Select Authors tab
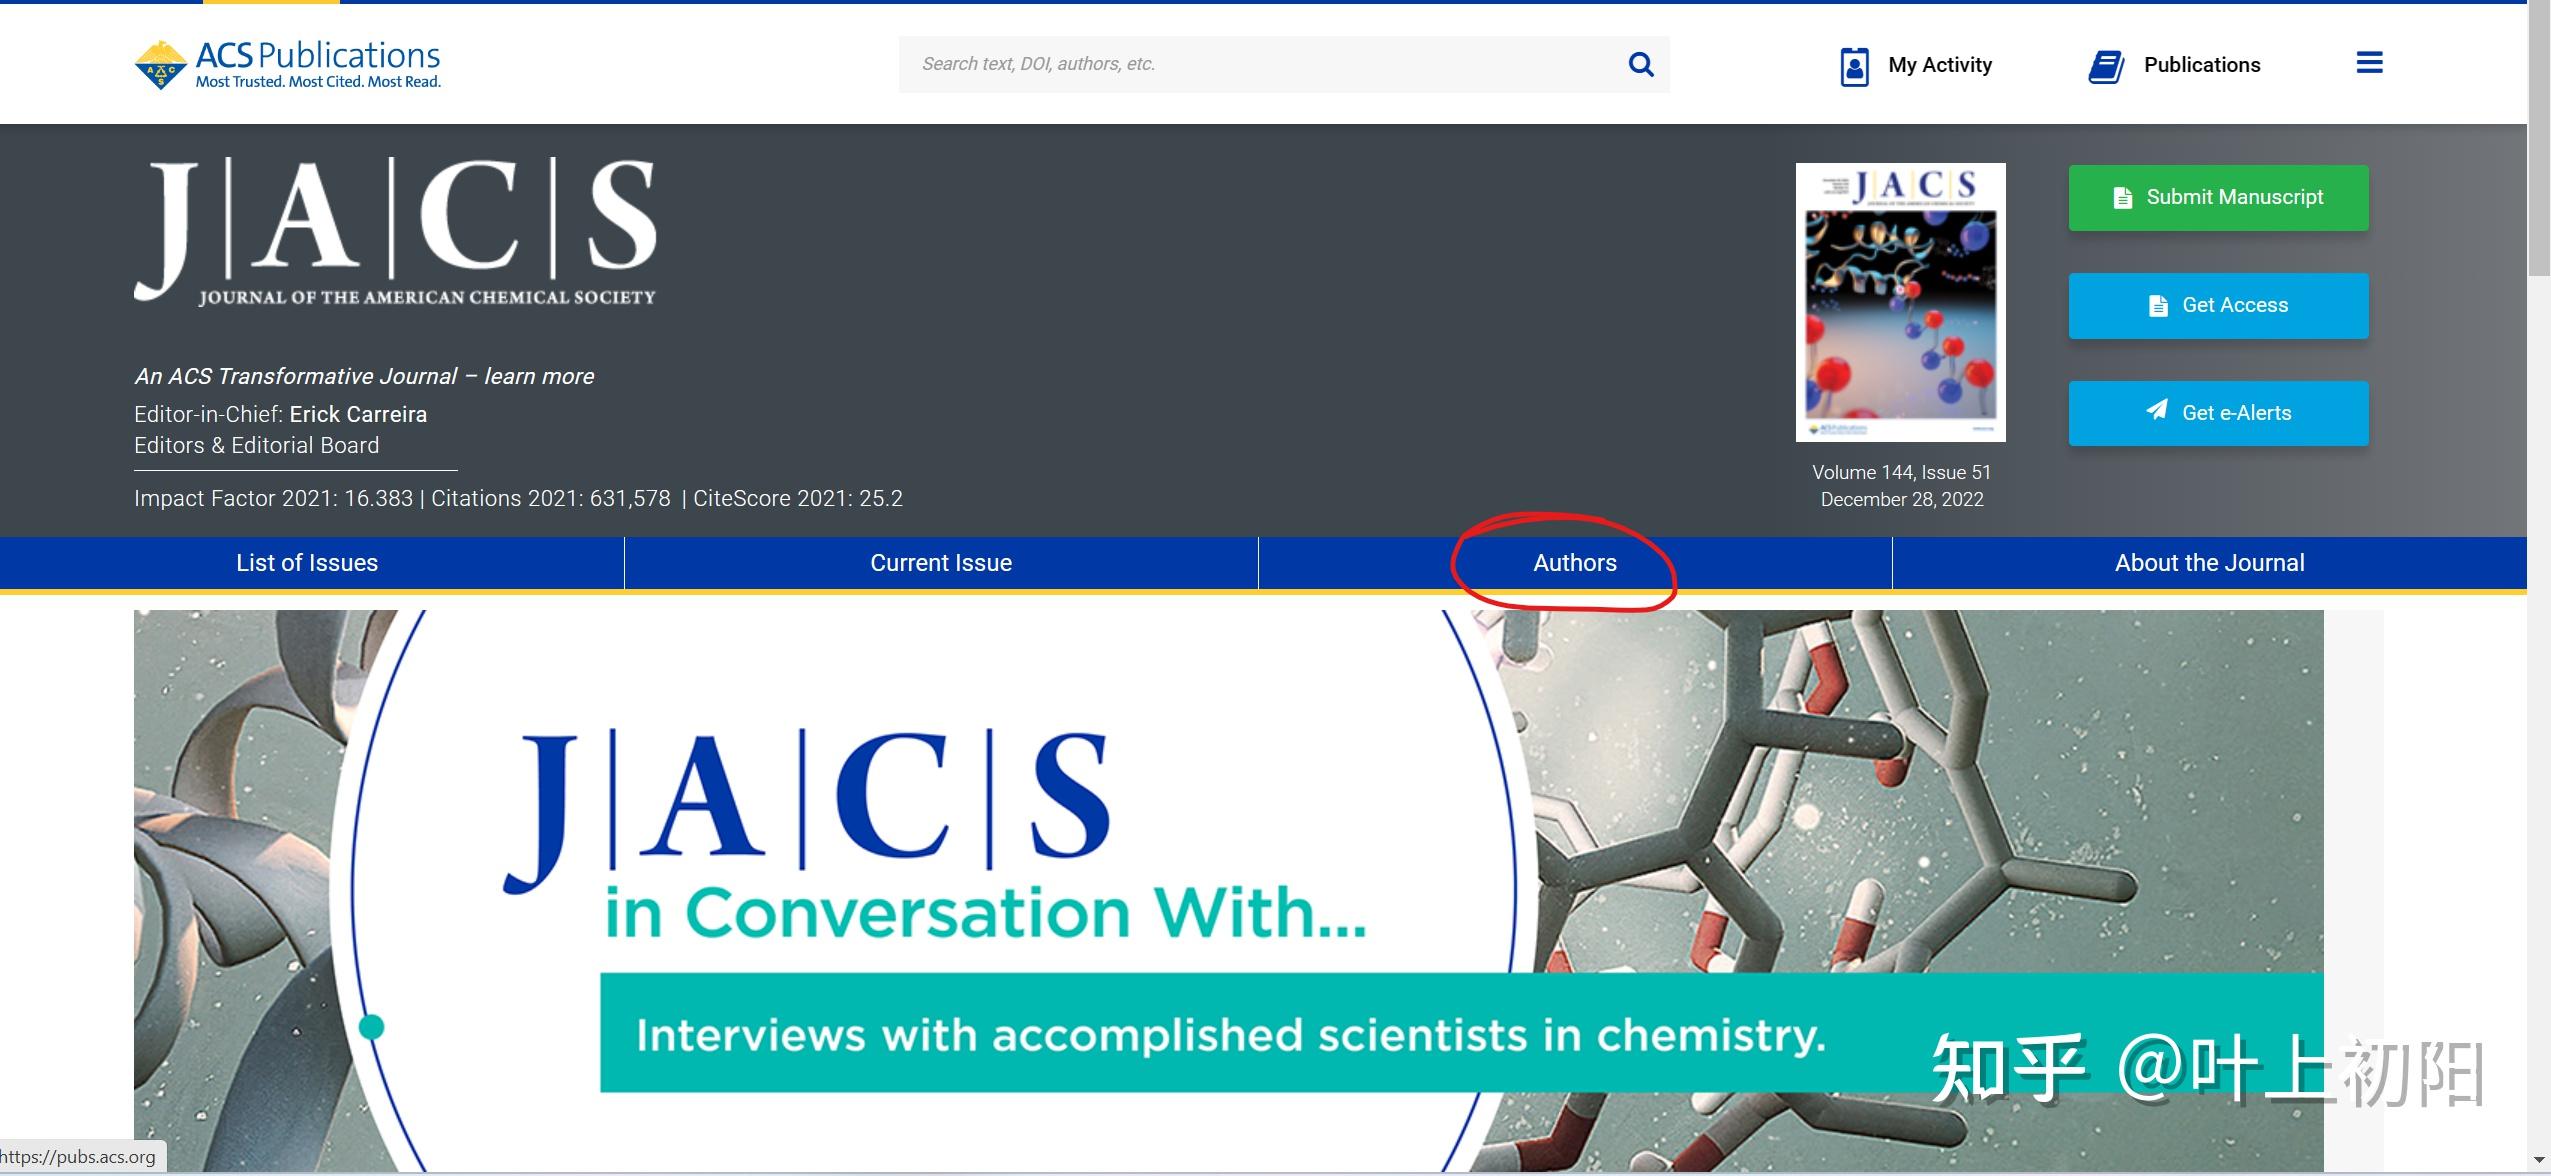Viewport: 2551px width, 1176px height. pyautogui.click(x=1575, y=563)
